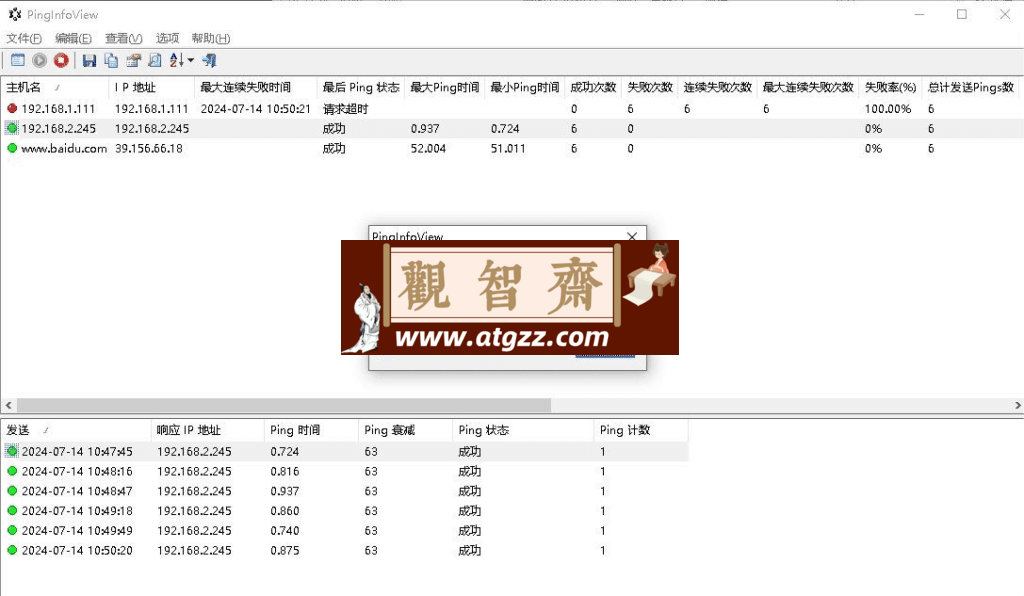The image size is (1024, 596).
Task: Sort lower pane by Ping 状态 header
Action: pos(523,430)
